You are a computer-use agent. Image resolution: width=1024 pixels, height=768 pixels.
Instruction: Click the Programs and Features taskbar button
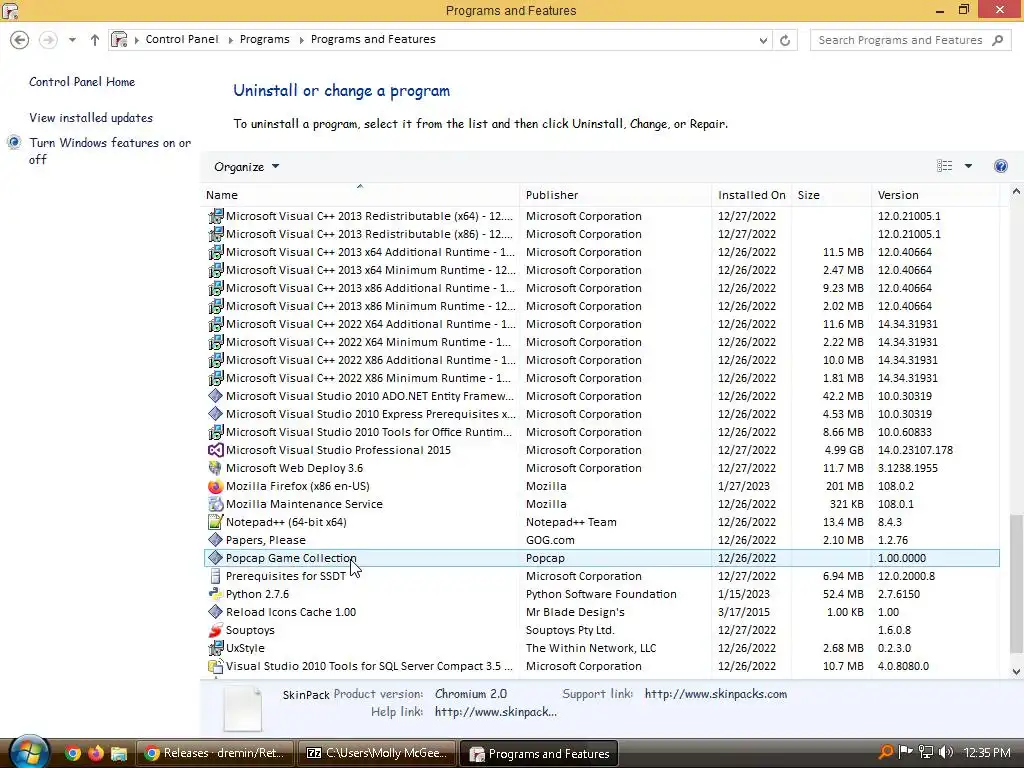pos(539,754)
